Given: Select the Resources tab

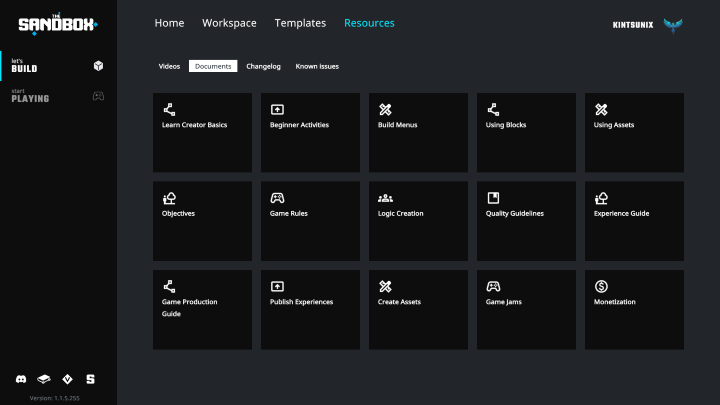Looking at the screenshot, I should [x=369, y=23].
